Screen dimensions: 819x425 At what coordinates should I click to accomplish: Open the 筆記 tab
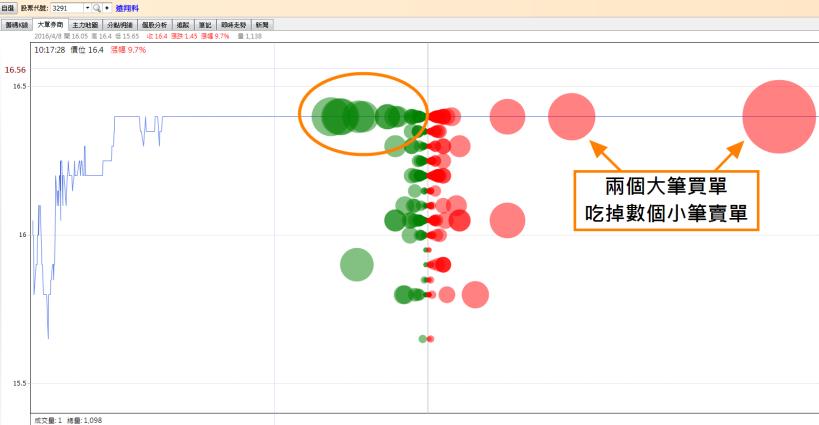(x=205, y=25)
